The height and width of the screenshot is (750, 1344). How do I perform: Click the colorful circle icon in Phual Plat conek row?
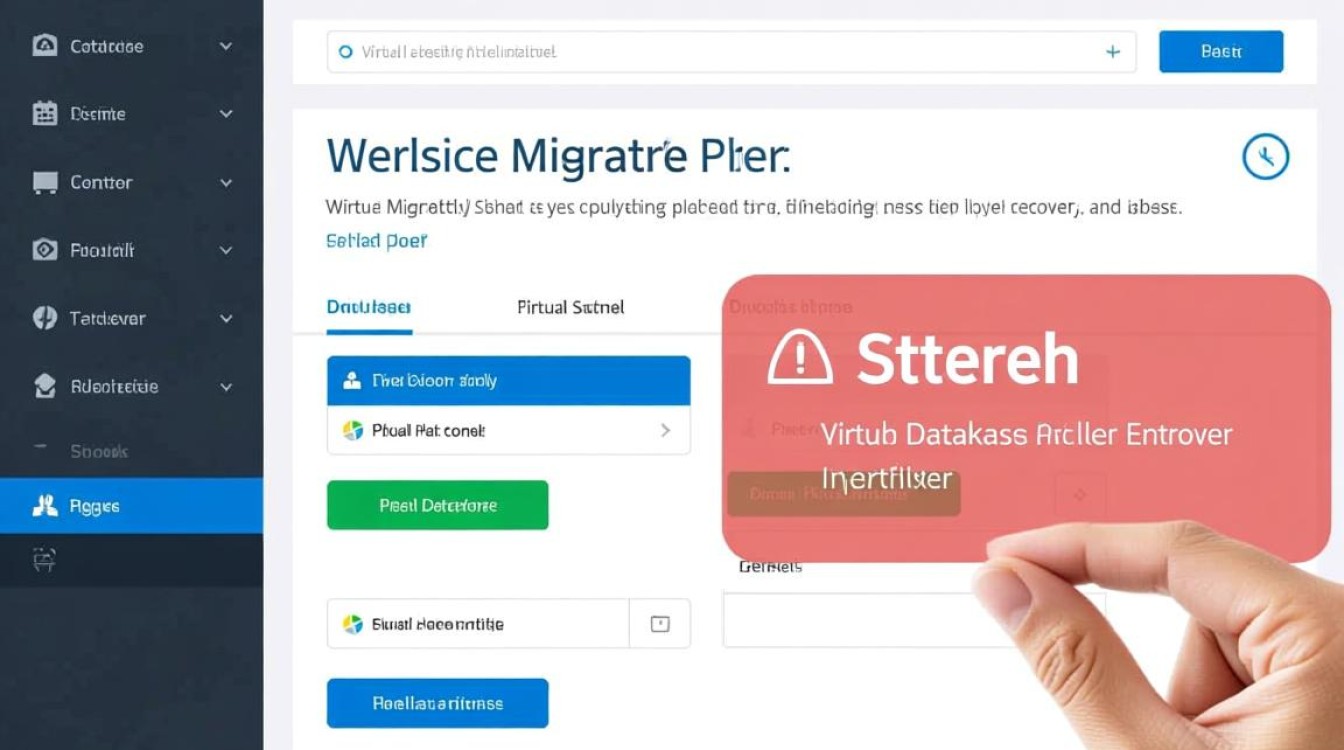353,431
